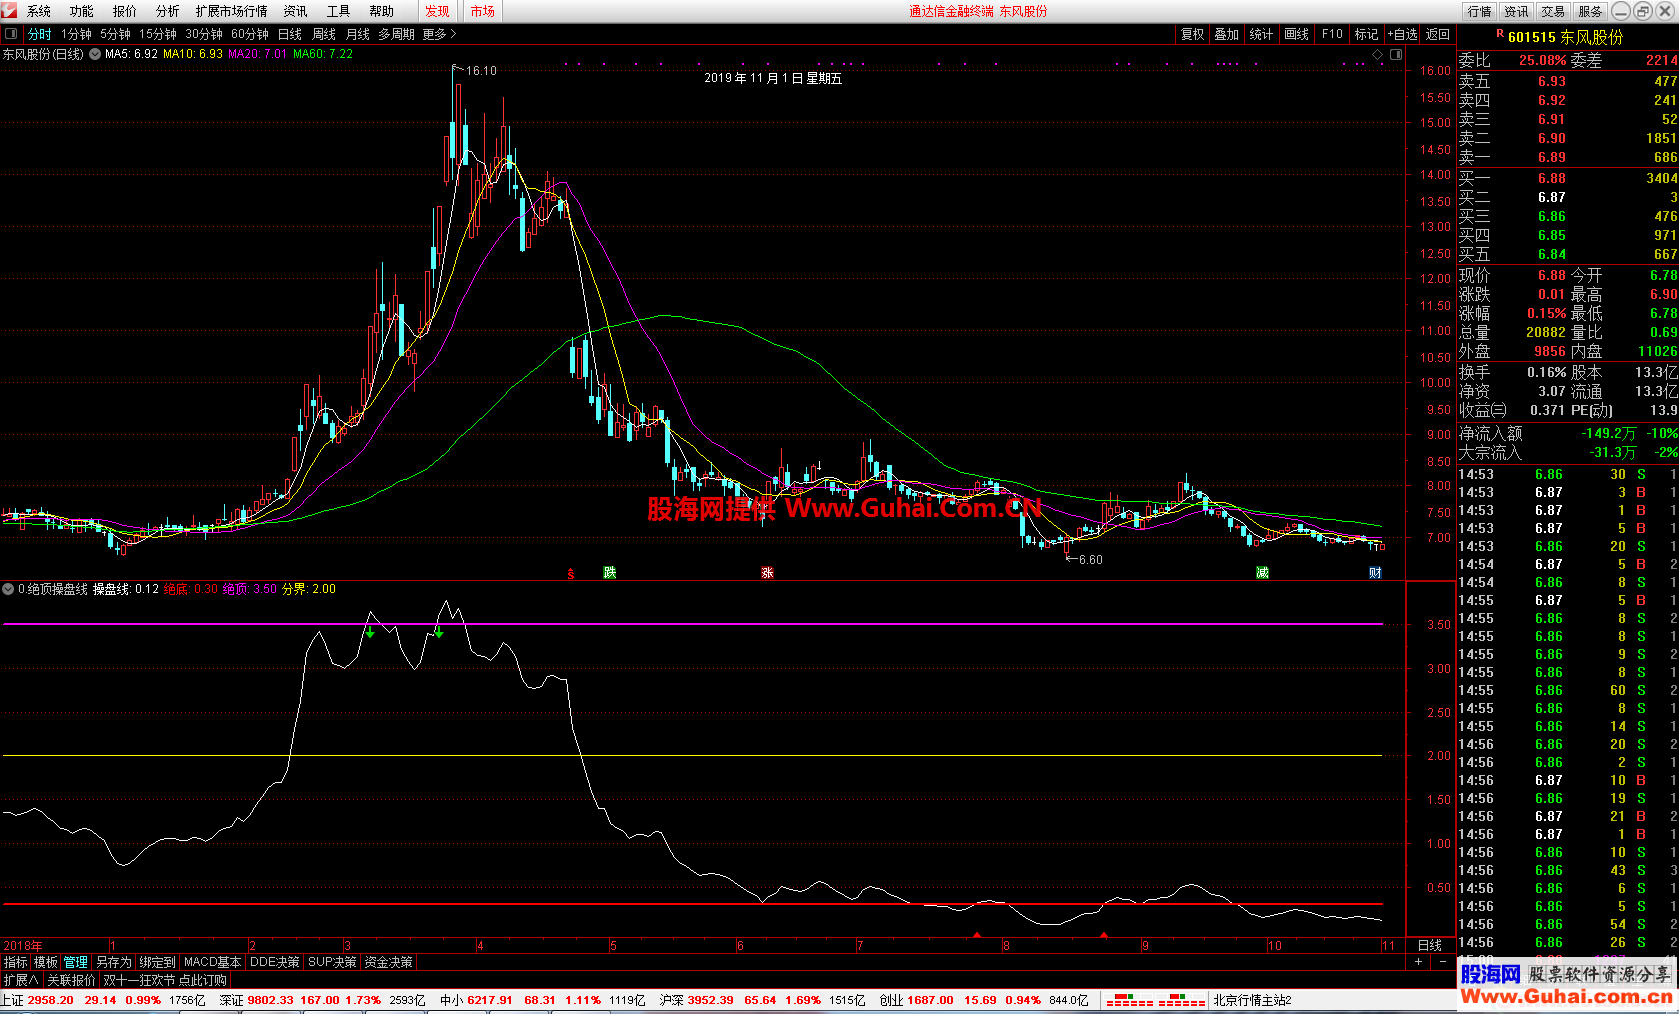Click the 返回 button
Screen dimensions: 1679x1014
[x=1438, y=34]
